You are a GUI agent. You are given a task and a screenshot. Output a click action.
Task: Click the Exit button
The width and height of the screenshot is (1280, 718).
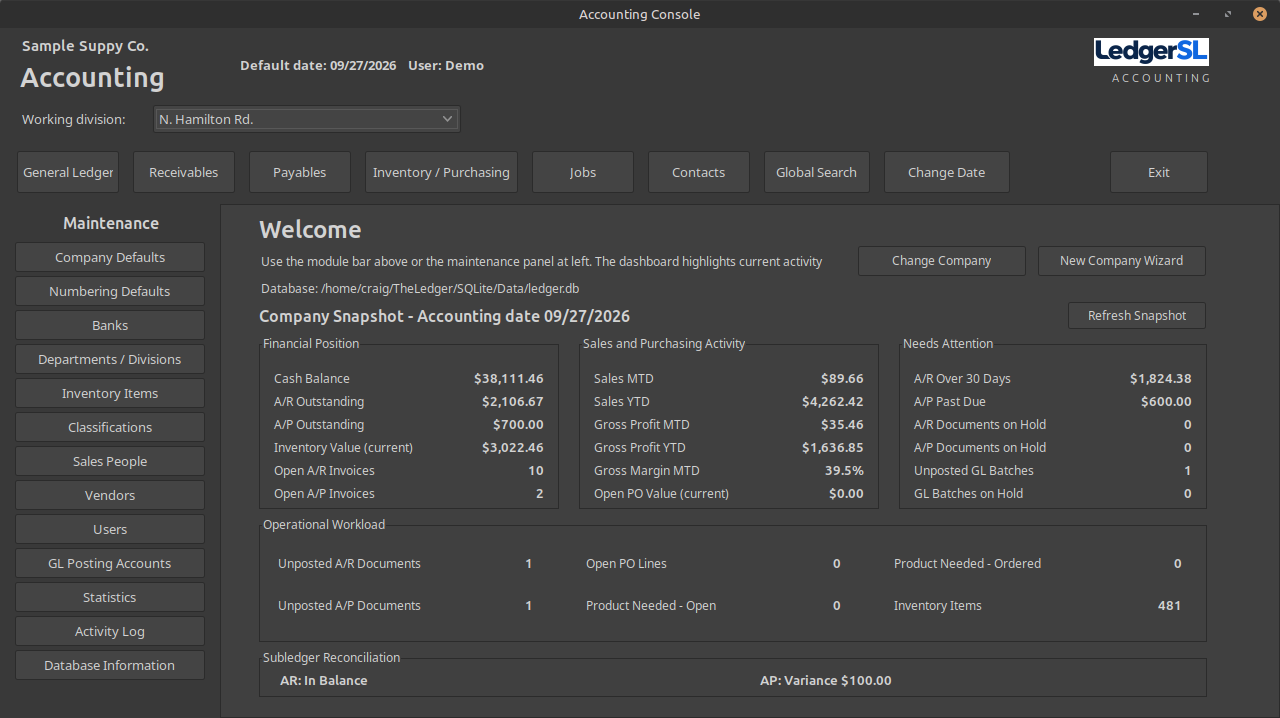(x=1159, y=172)
